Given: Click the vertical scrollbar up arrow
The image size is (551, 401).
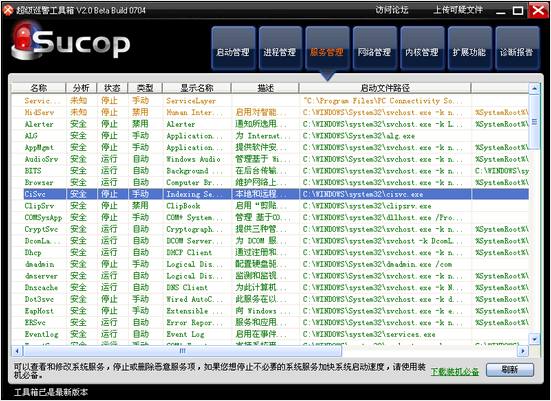Looking at the screenshot, I should pyautogui.click(x=534, y=88).
